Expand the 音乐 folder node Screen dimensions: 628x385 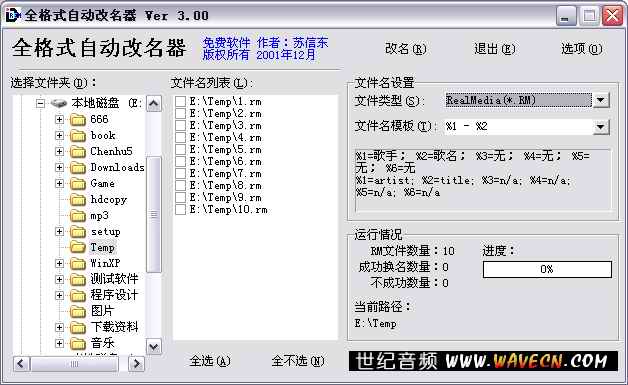click(x=59, y=343)
